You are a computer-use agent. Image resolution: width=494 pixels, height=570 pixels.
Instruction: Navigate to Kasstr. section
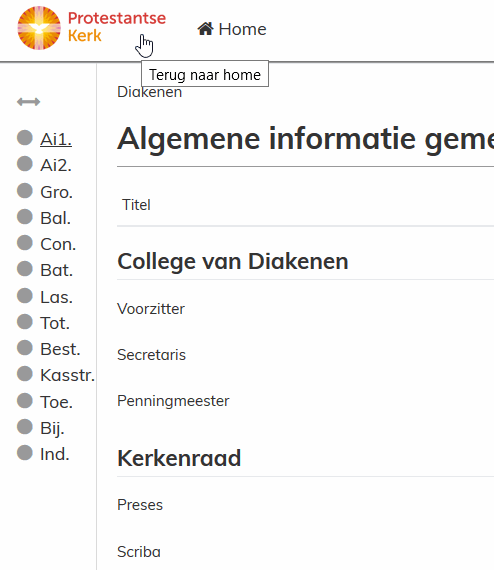68,375
